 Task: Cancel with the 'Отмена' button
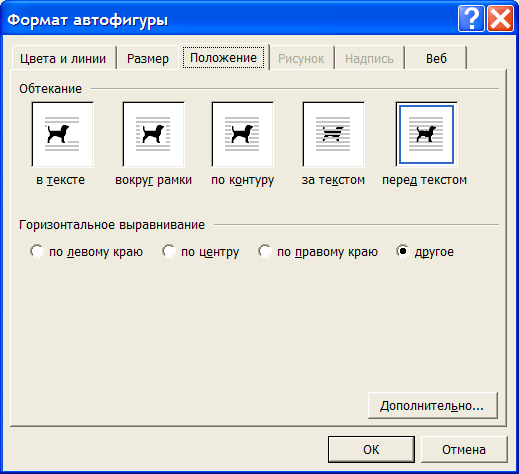pos(464,449)
